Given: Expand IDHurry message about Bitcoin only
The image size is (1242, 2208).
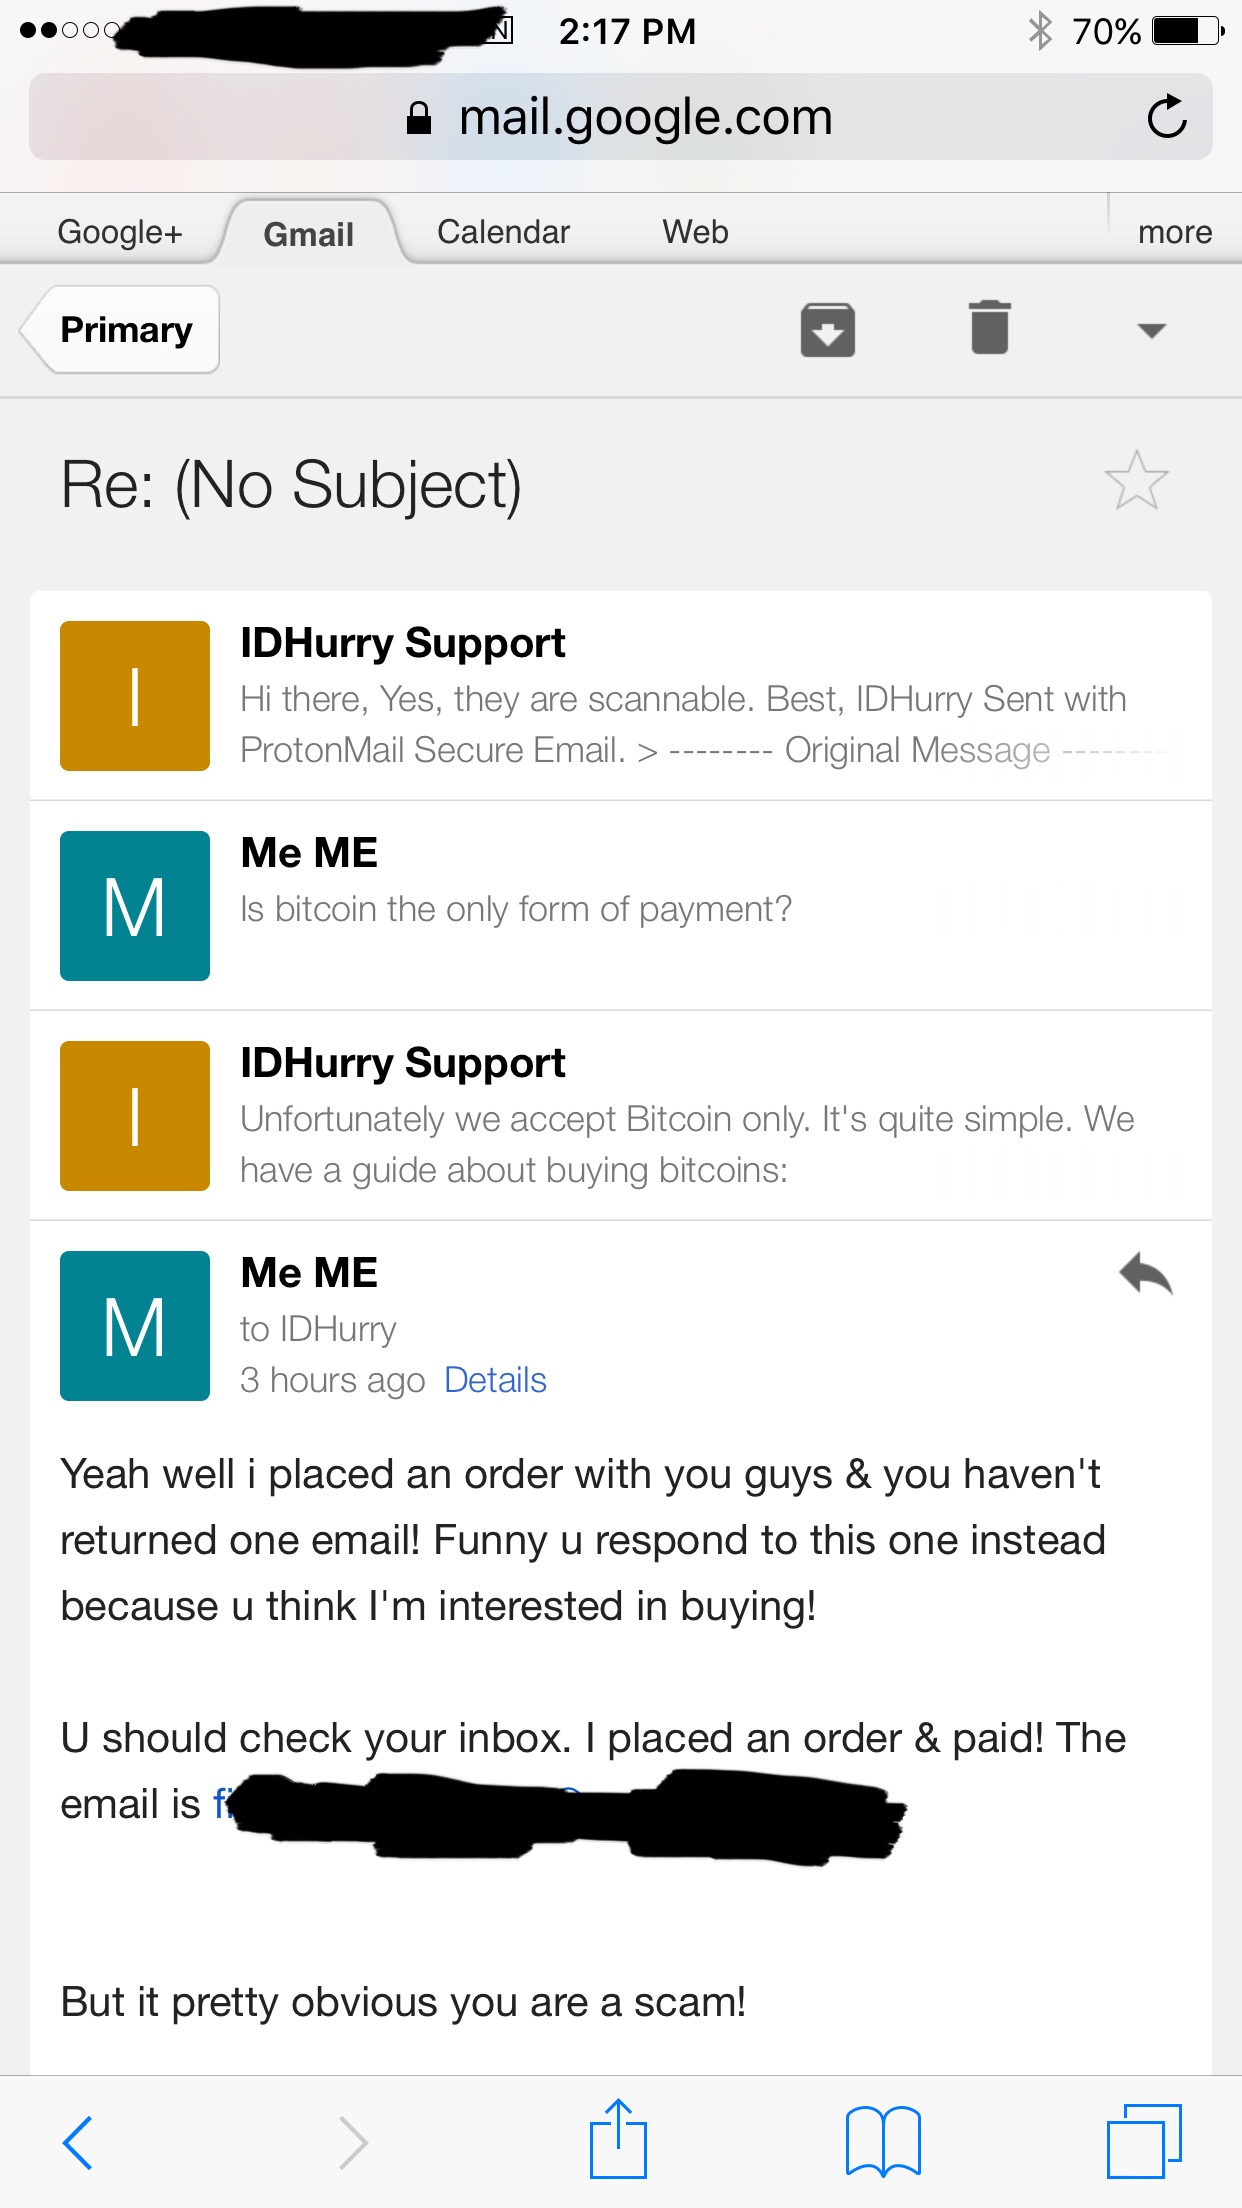Looking at the screenshot, I should (621, 1116).
